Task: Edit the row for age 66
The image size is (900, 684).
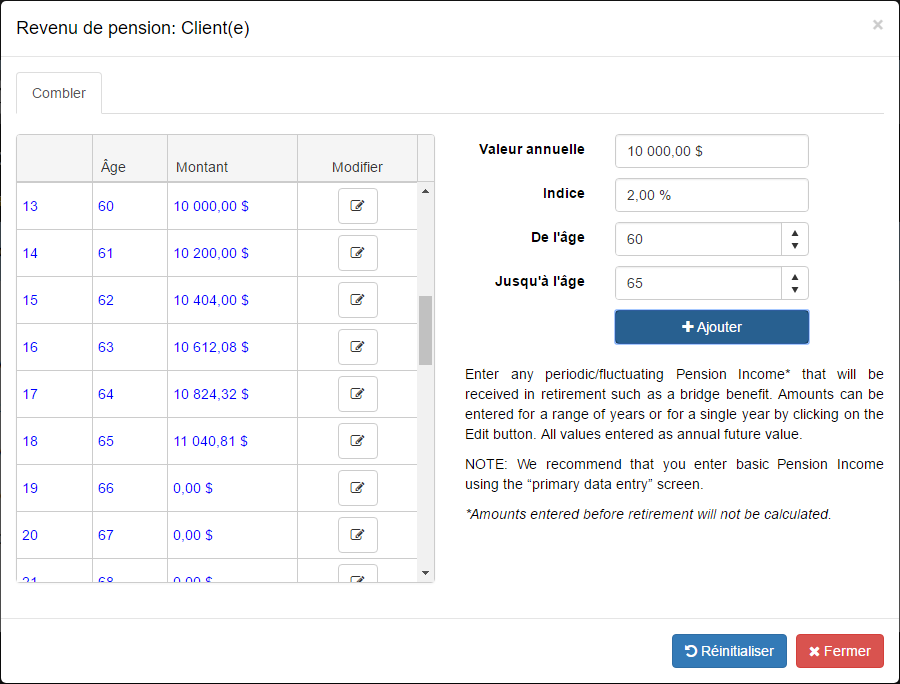Action: pyautogui.click(x=357, y=488)
